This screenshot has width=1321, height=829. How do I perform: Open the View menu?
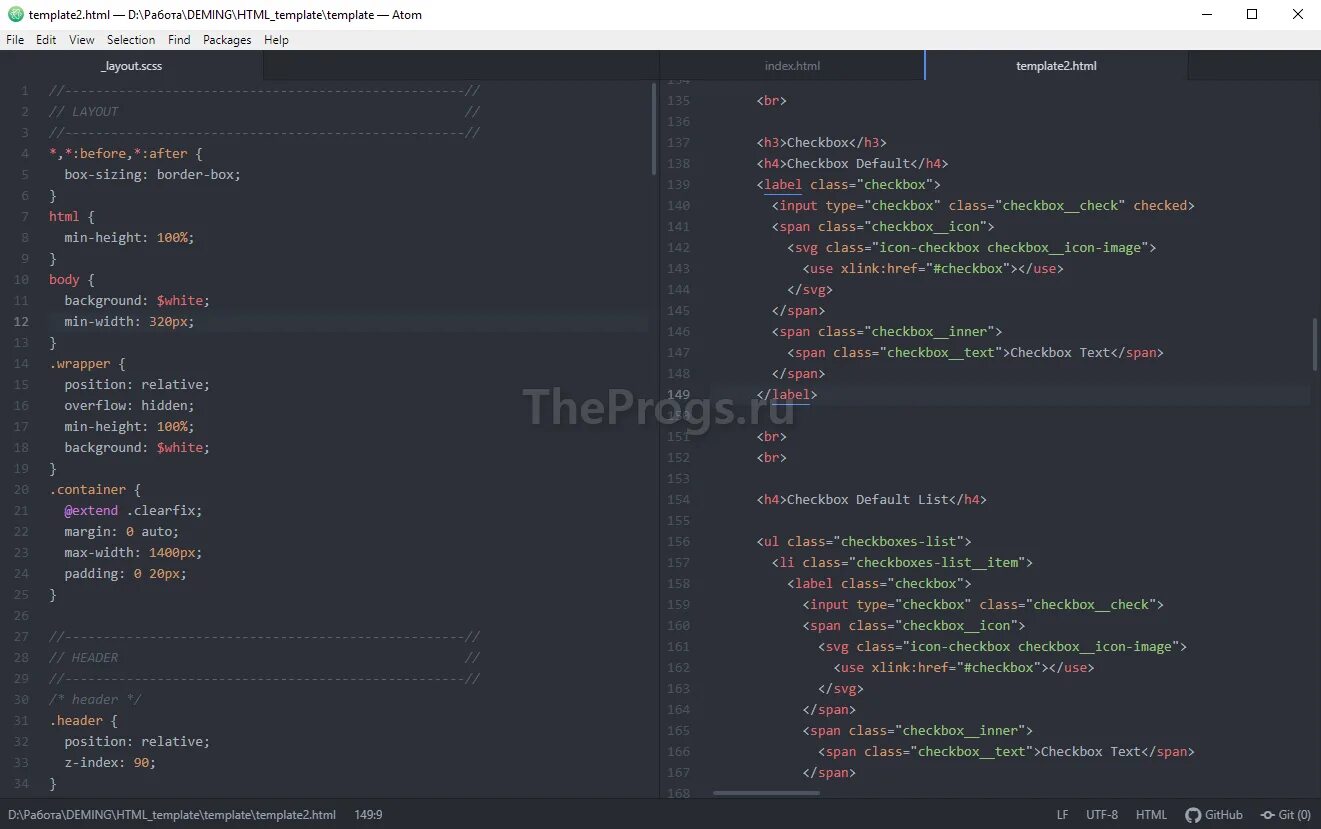[81, 39]
